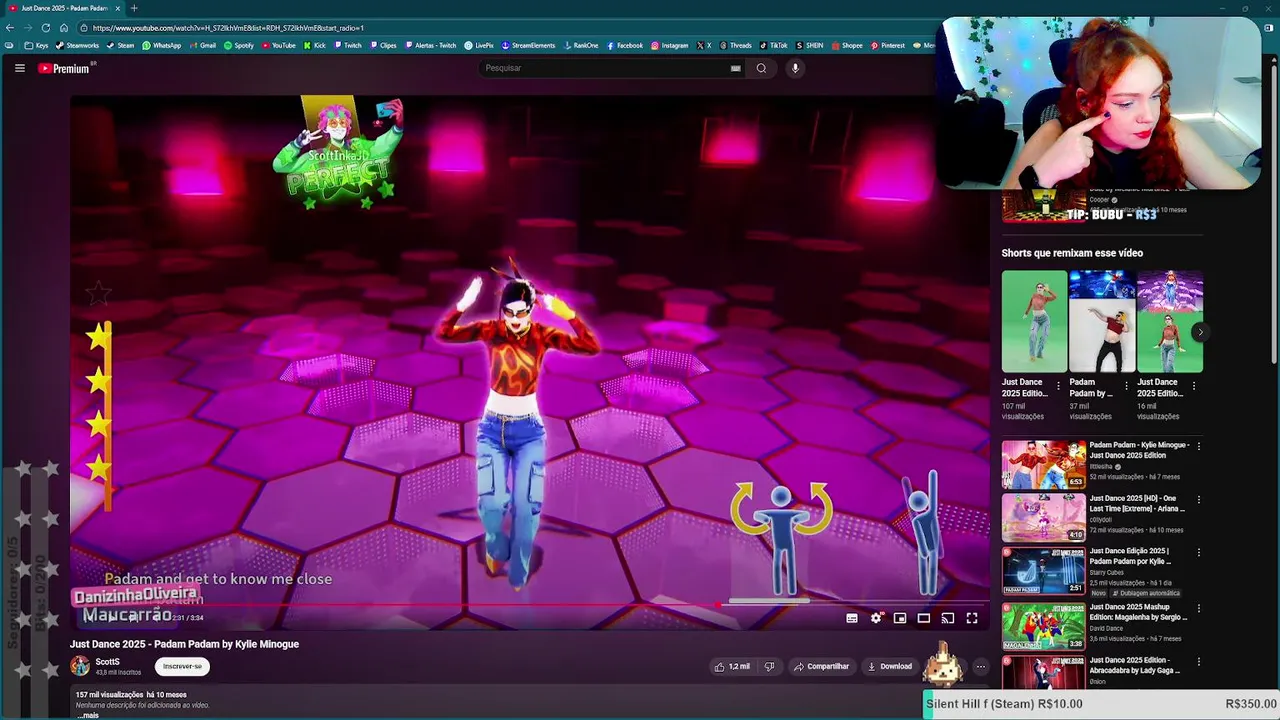Viewport: 1280px width, 720px height.
Task: Open options for One Last Time video
Action: (x=1199, y=499)
